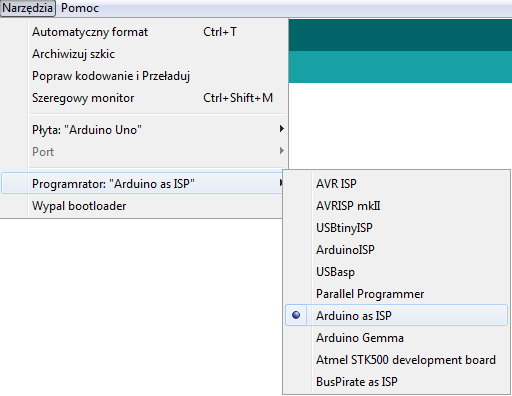
Task: Select AVRISP mkII programmer
Action: click(x=396, y=206)
